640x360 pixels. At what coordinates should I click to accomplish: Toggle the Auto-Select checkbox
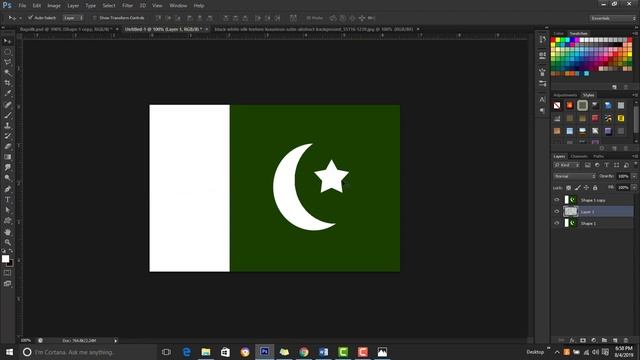(x=30, y=18)
